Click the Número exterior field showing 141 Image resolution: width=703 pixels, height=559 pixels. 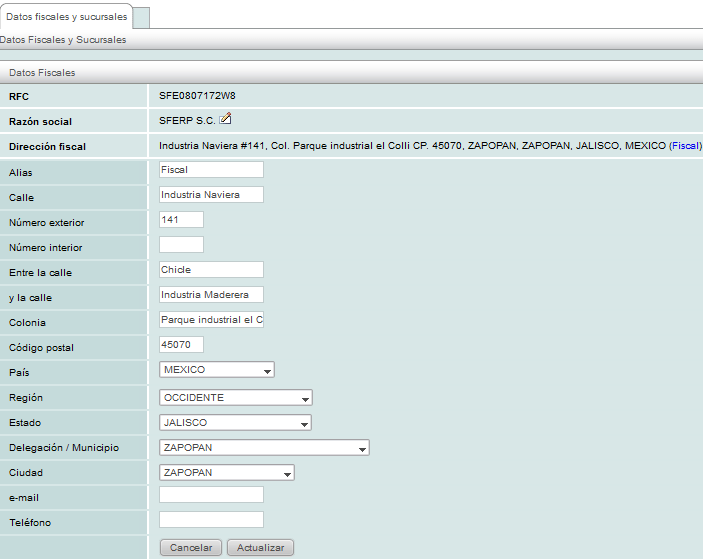[181, 220]
